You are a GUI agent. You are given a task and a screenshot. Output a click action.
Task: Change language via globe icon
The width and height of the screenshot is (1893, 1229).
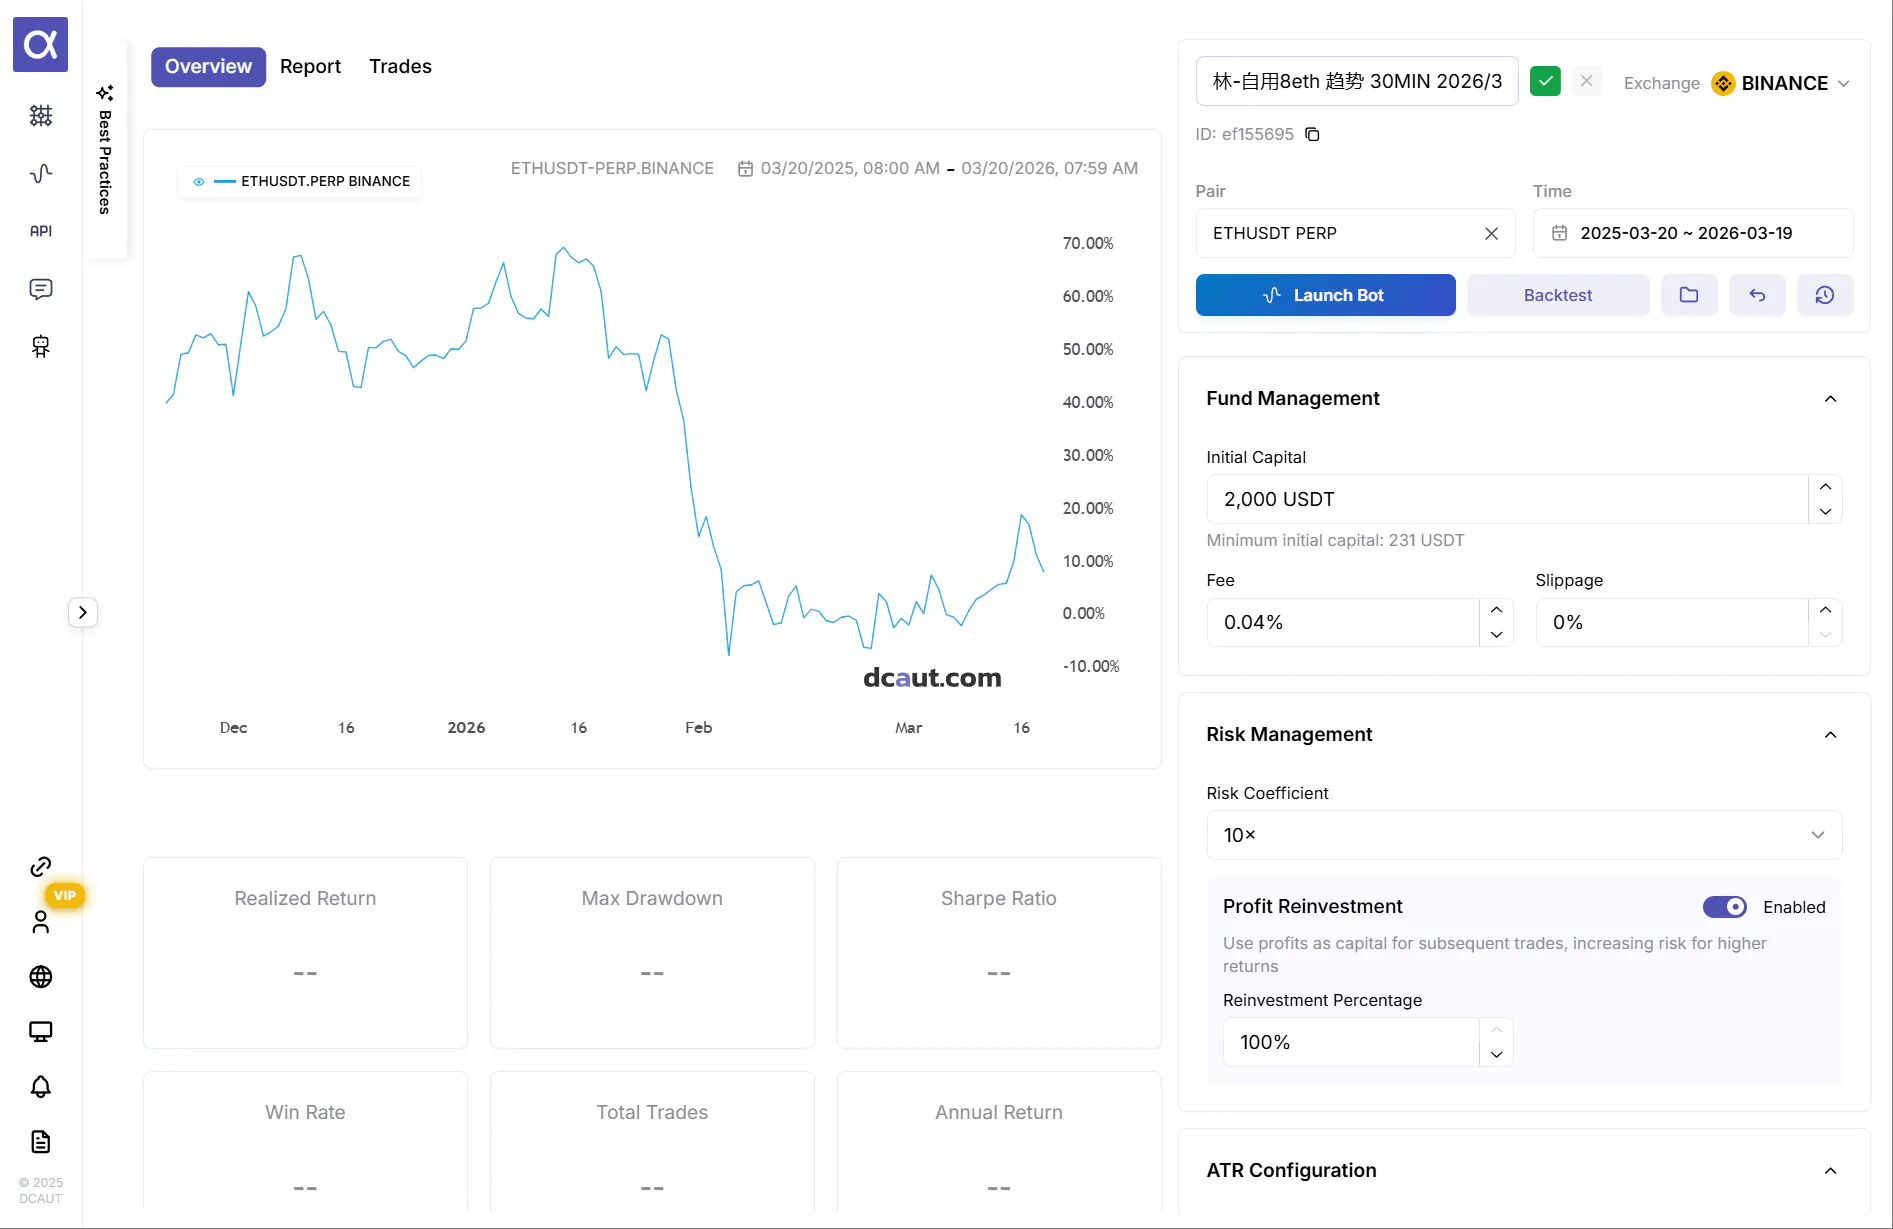coord(41,977)
